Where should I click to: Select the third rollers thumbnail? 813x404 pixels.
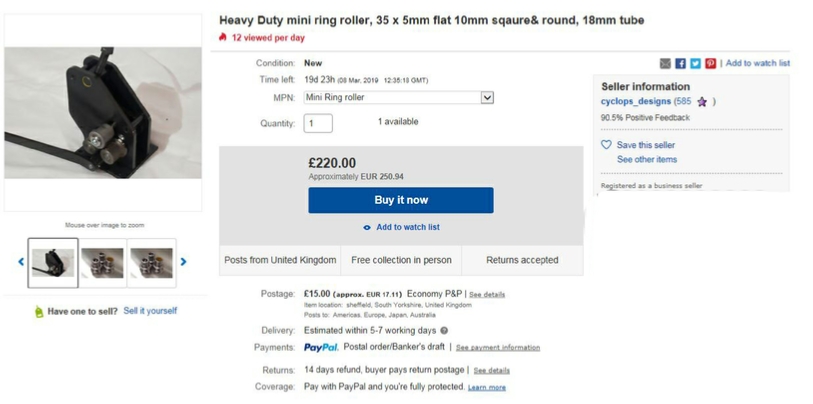151,262
